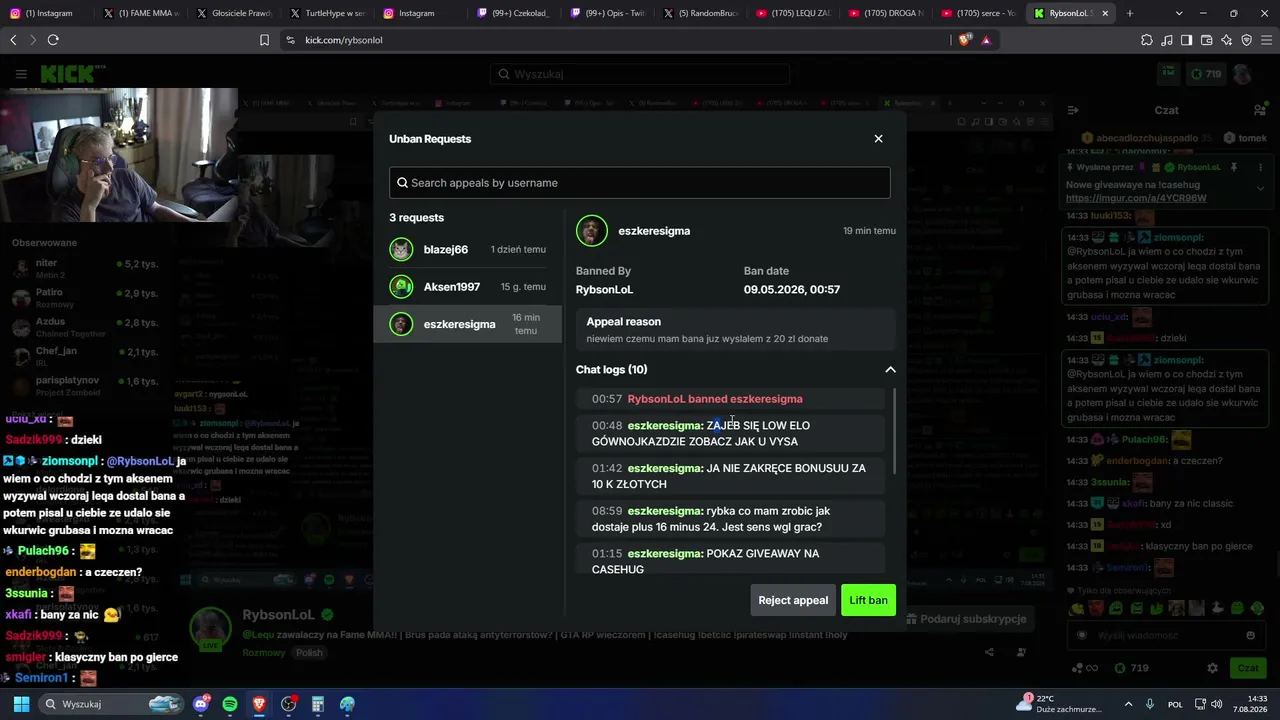Reject the appeal from eszkeresigma
This screenshot has width=1280, height=720.
[793, 600]
